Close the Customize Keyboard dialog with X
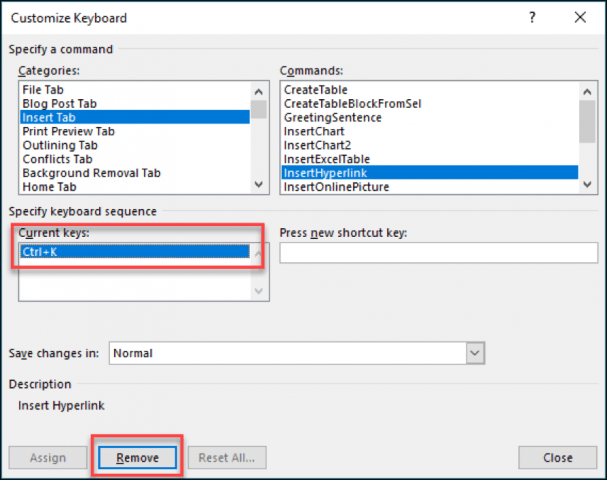Image resolution: width=607 pixels, height=480 pixels. (580, 17)
